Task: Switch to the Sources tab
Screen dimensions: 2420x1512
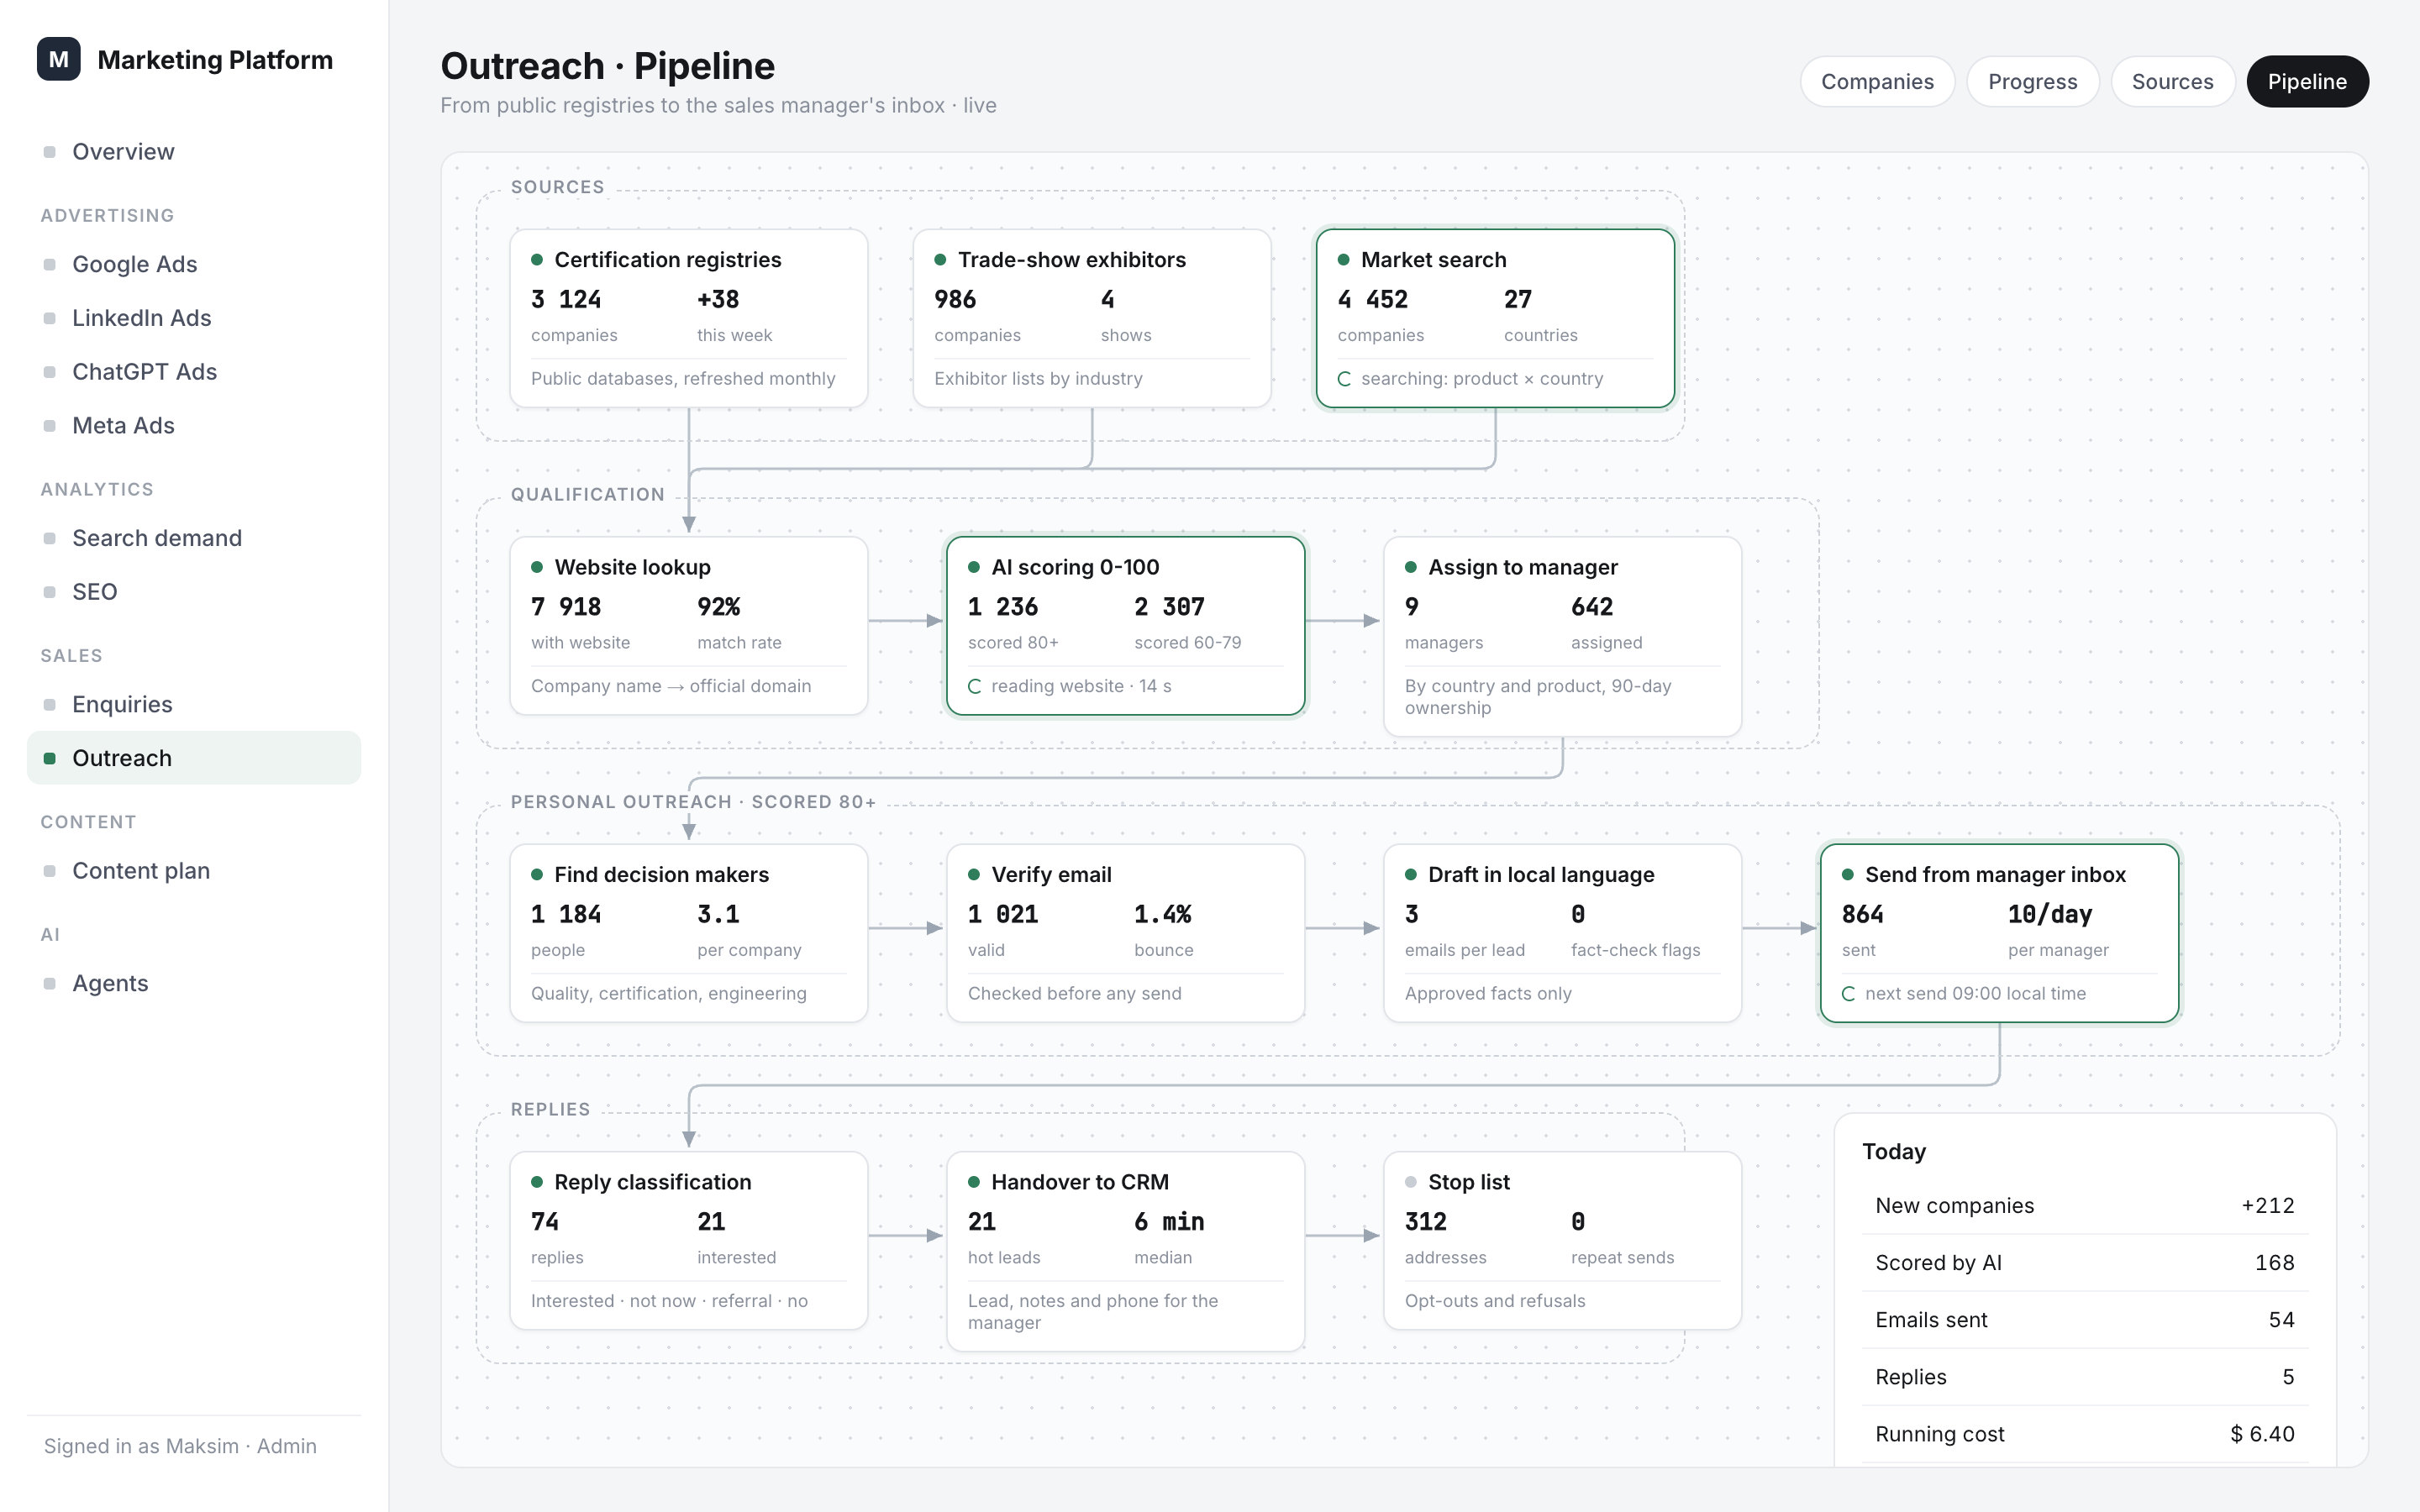Action: click(2172, 81)
